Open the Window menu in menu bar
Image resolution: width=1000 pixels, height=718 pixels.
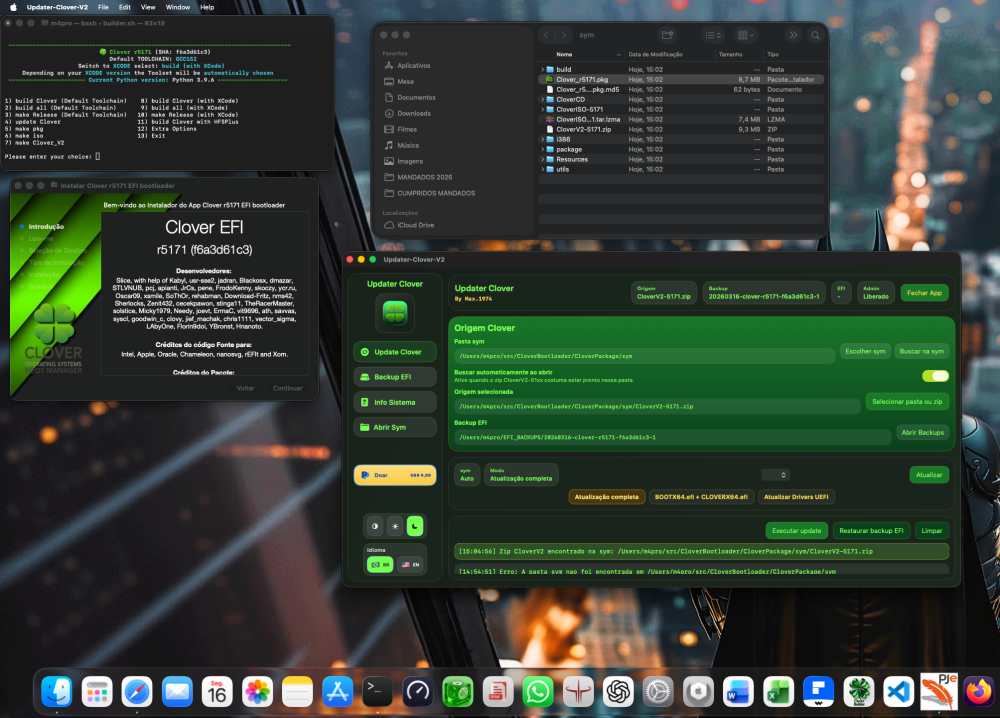(178, 7)
